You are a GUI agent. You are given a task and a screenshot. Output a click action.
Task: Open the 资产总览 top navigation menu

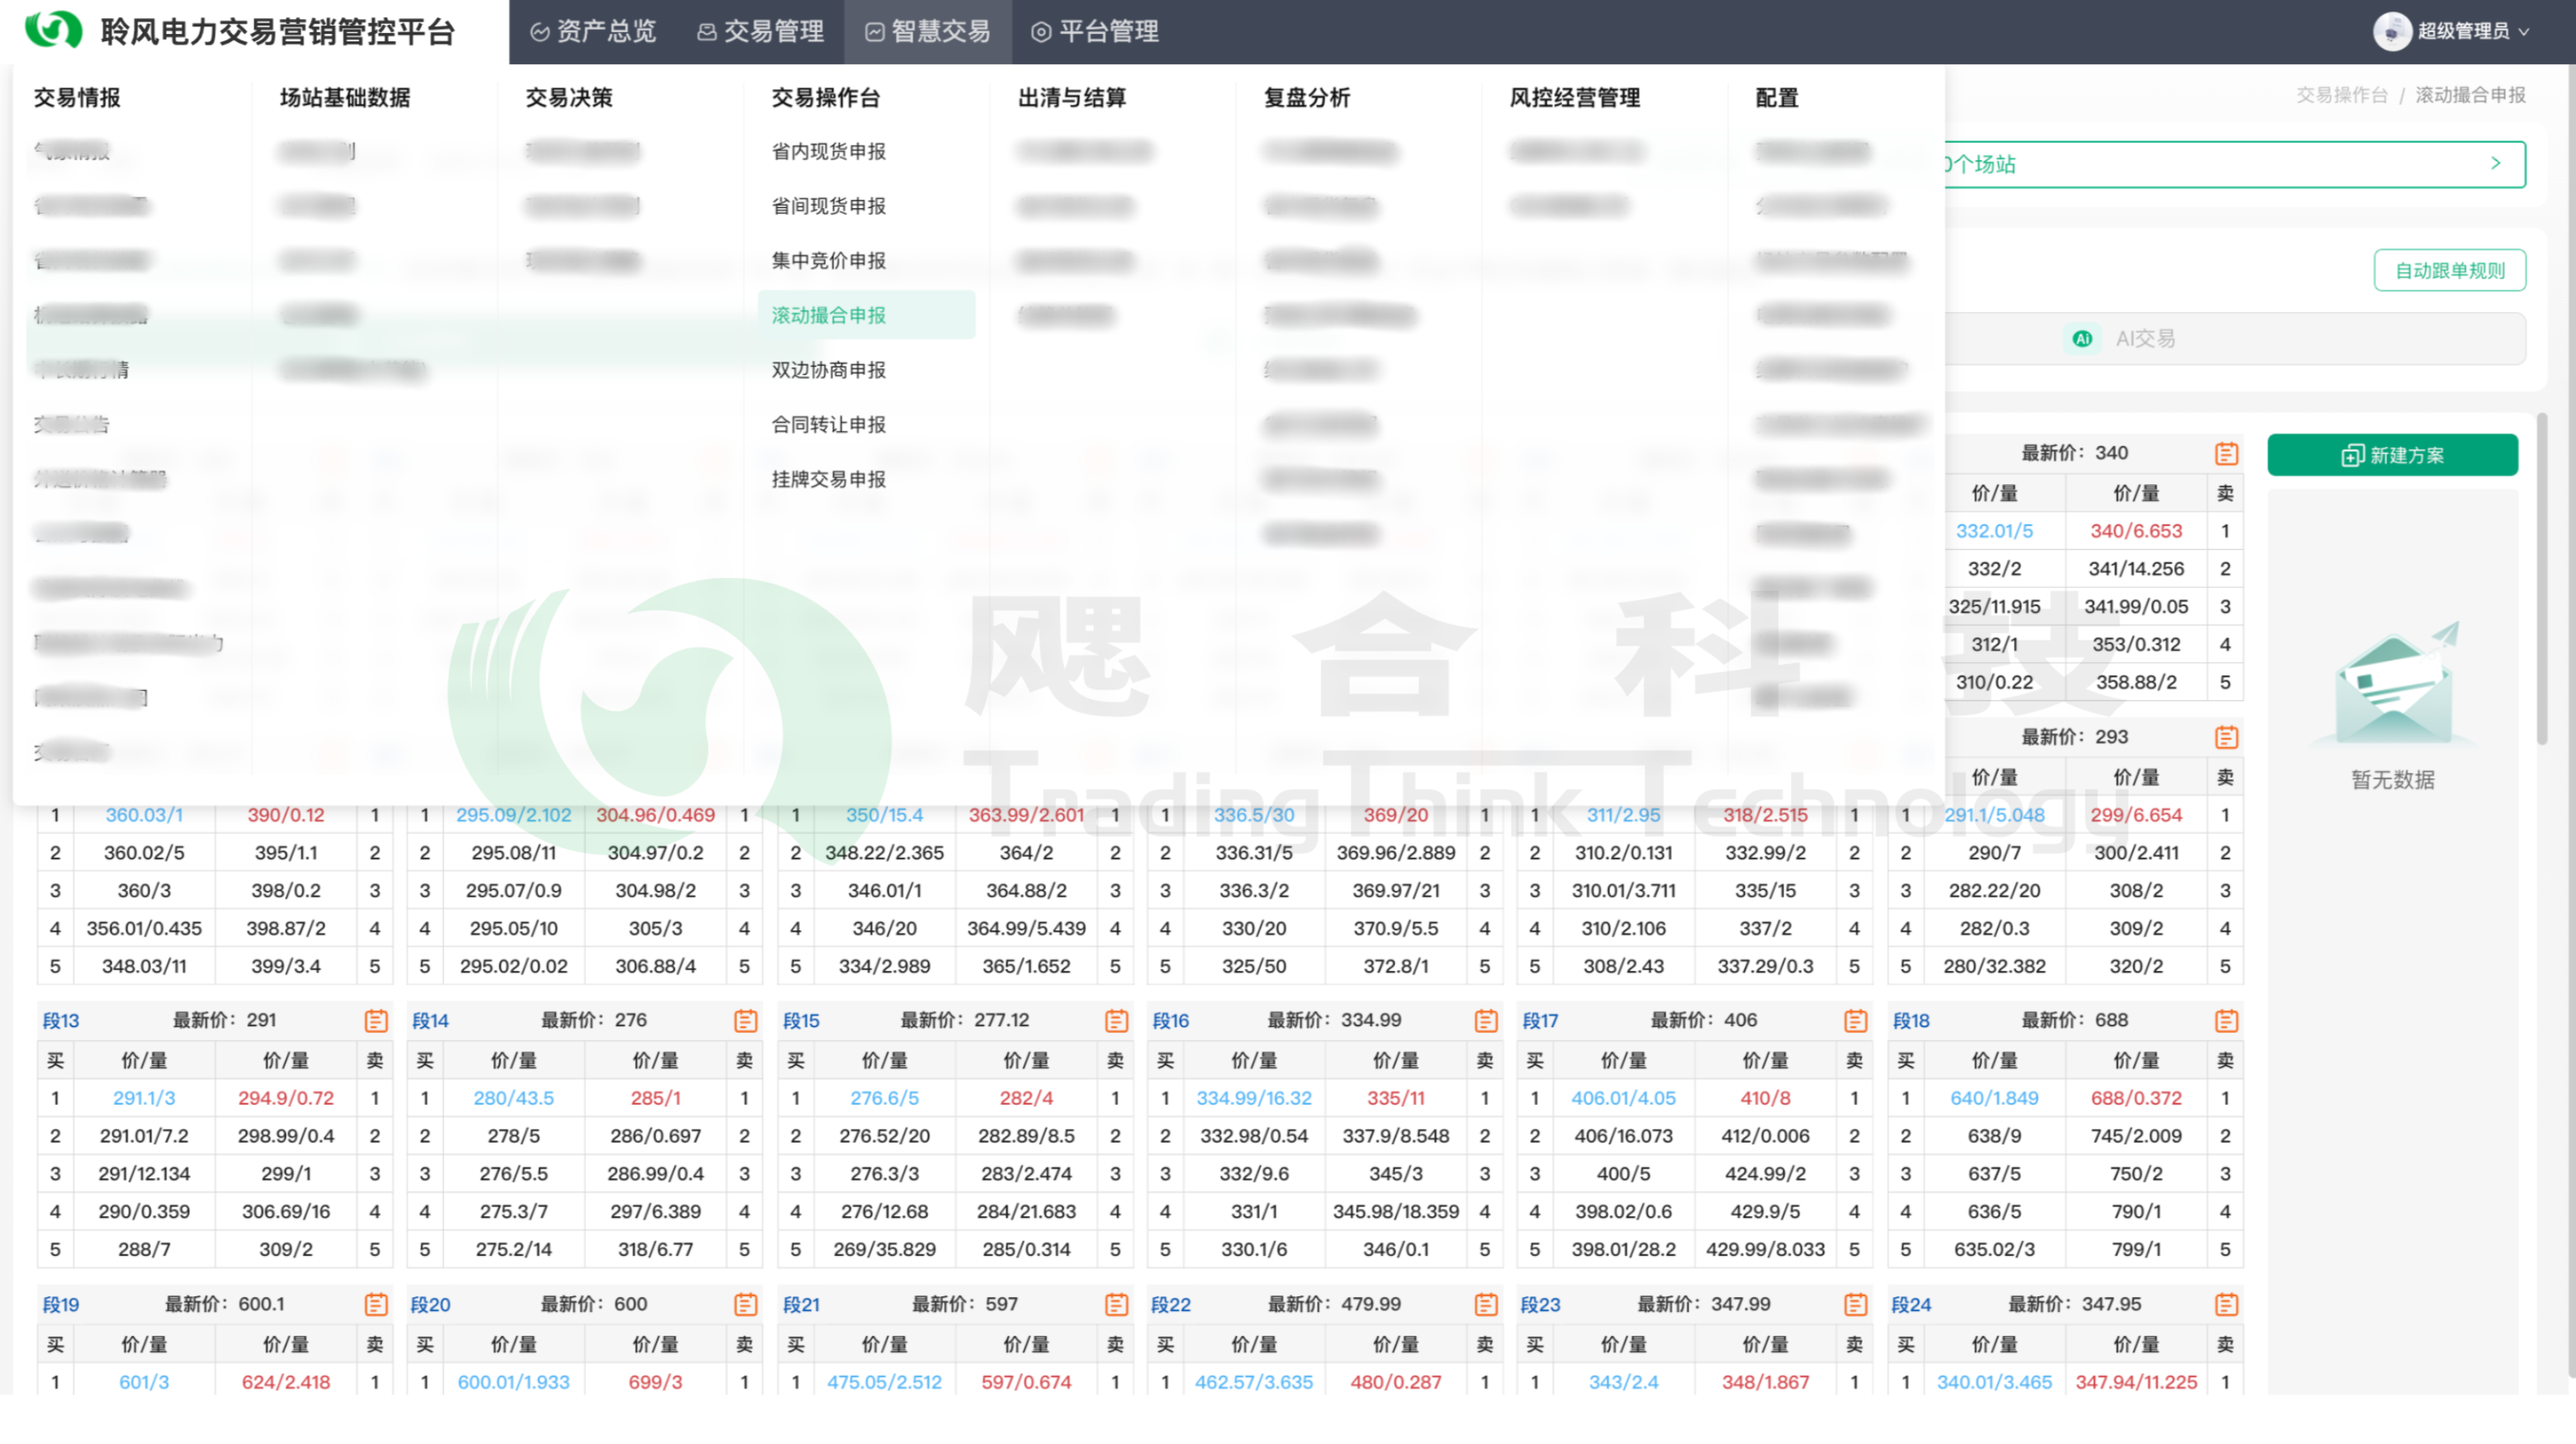[593, 32]
